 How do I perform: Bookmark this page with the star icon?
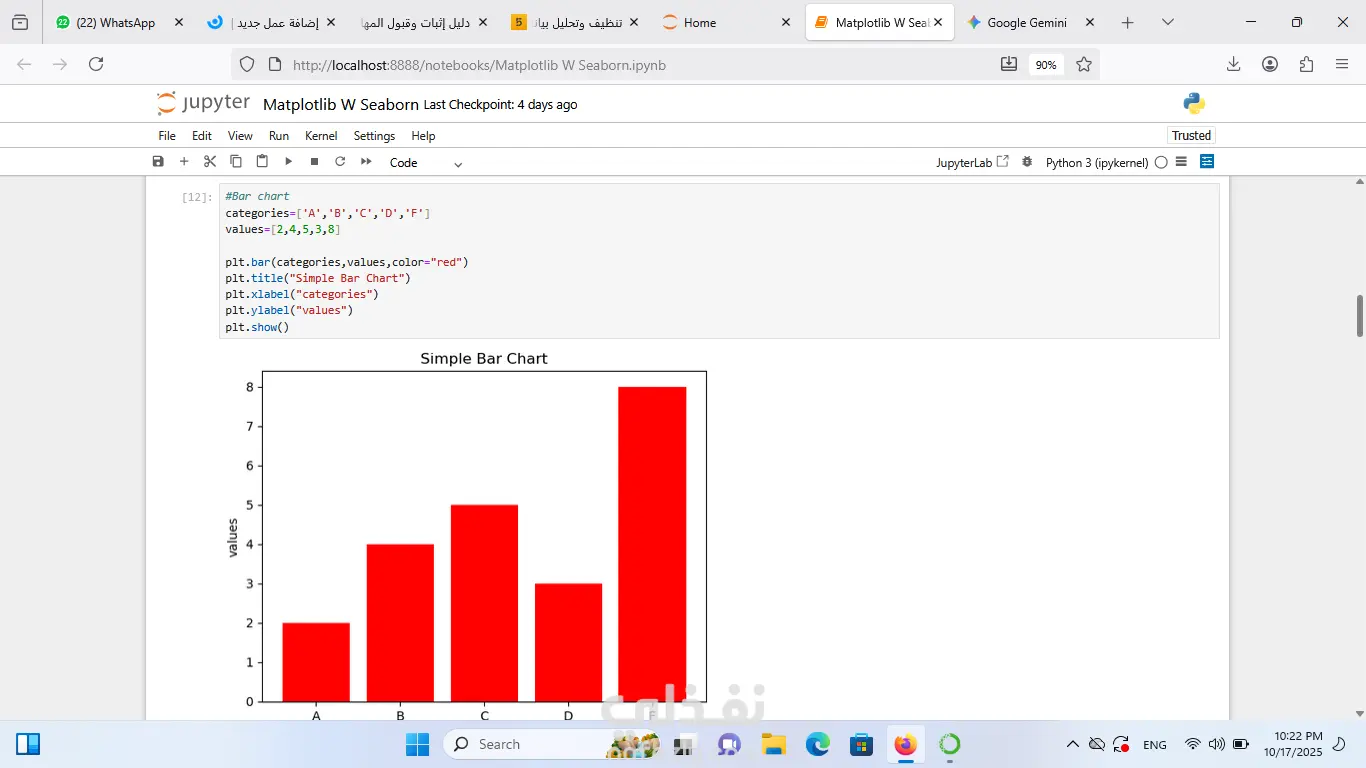(x=1084, y=65)
